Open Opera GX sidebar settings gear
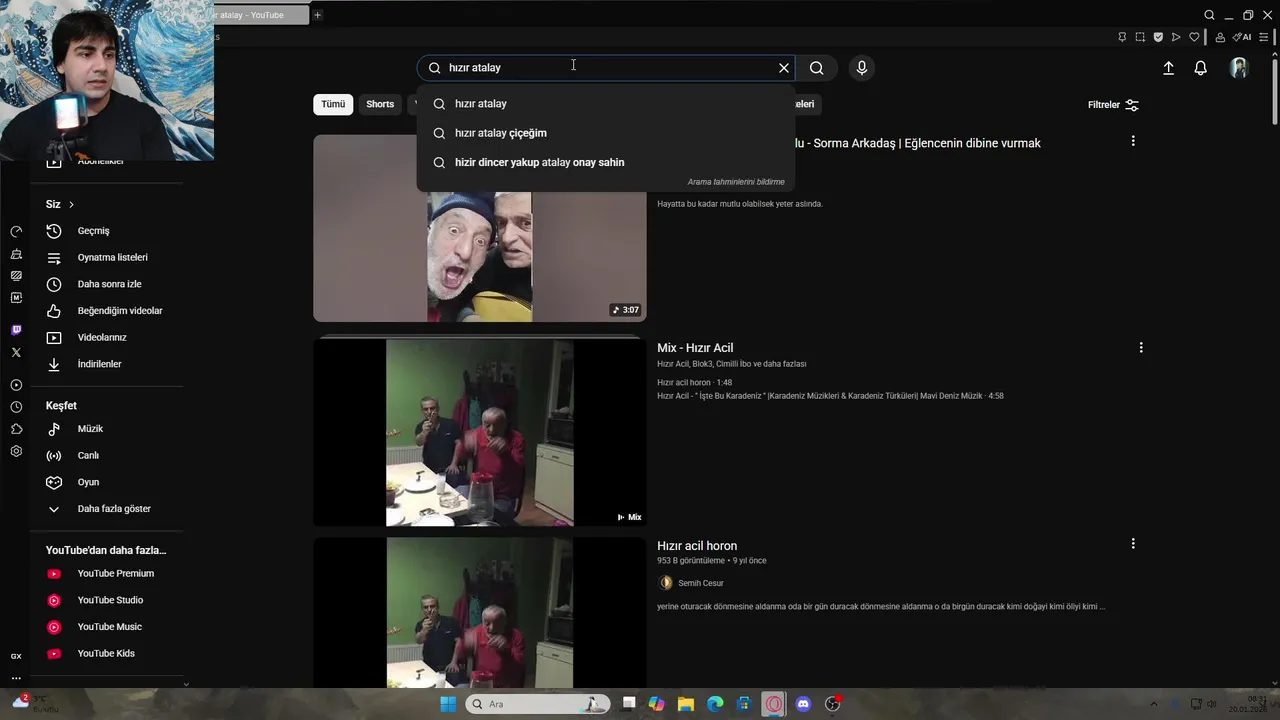The height and width of the screenshot is (720, 1280). point(16,451)
